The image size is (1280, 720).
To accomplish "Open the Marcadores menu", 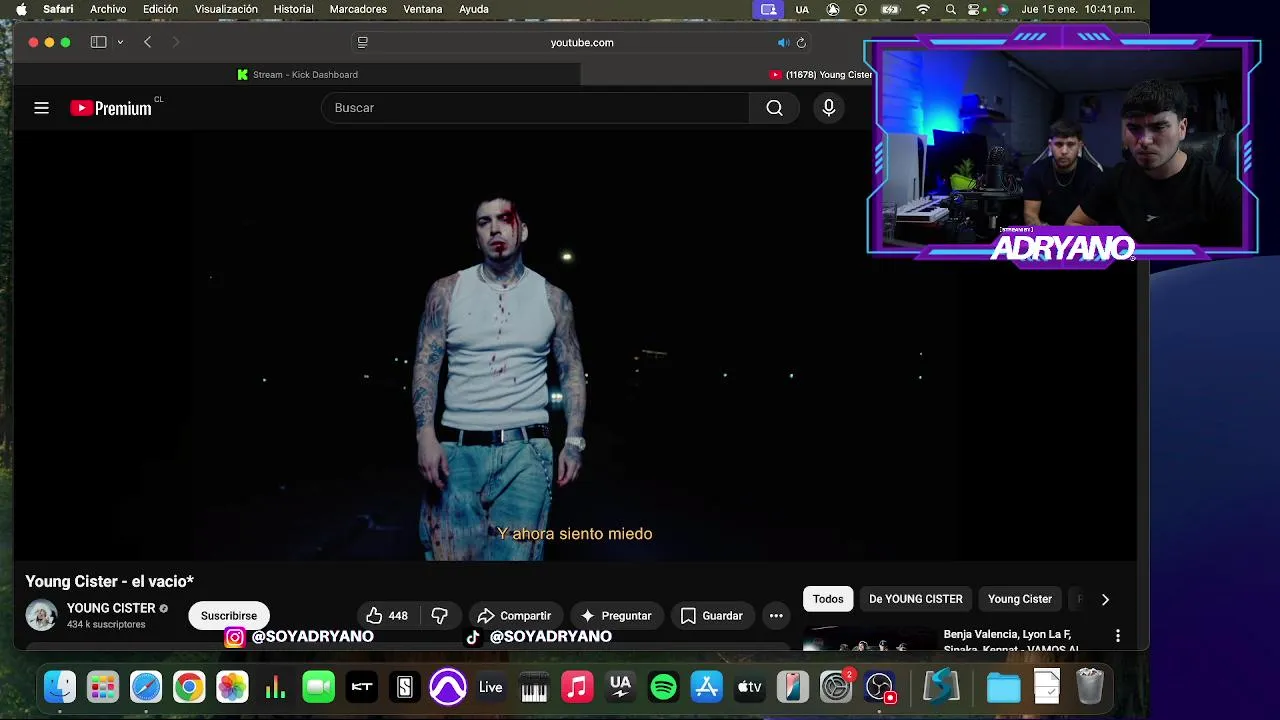I will click(358, 9).
